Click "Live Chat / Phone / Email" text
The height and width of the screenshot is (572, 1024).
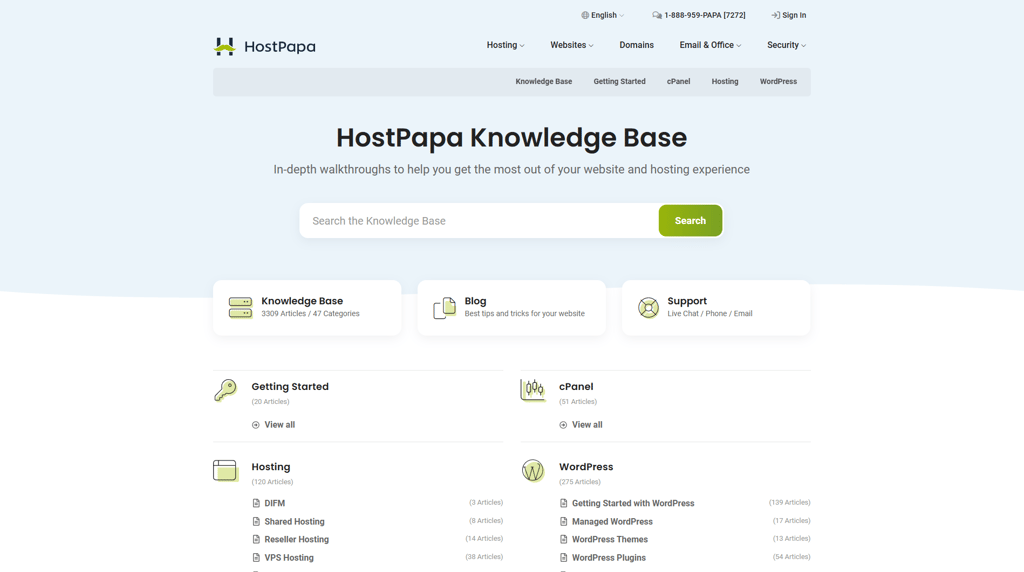pyautogui.click(x=710, y=314)
